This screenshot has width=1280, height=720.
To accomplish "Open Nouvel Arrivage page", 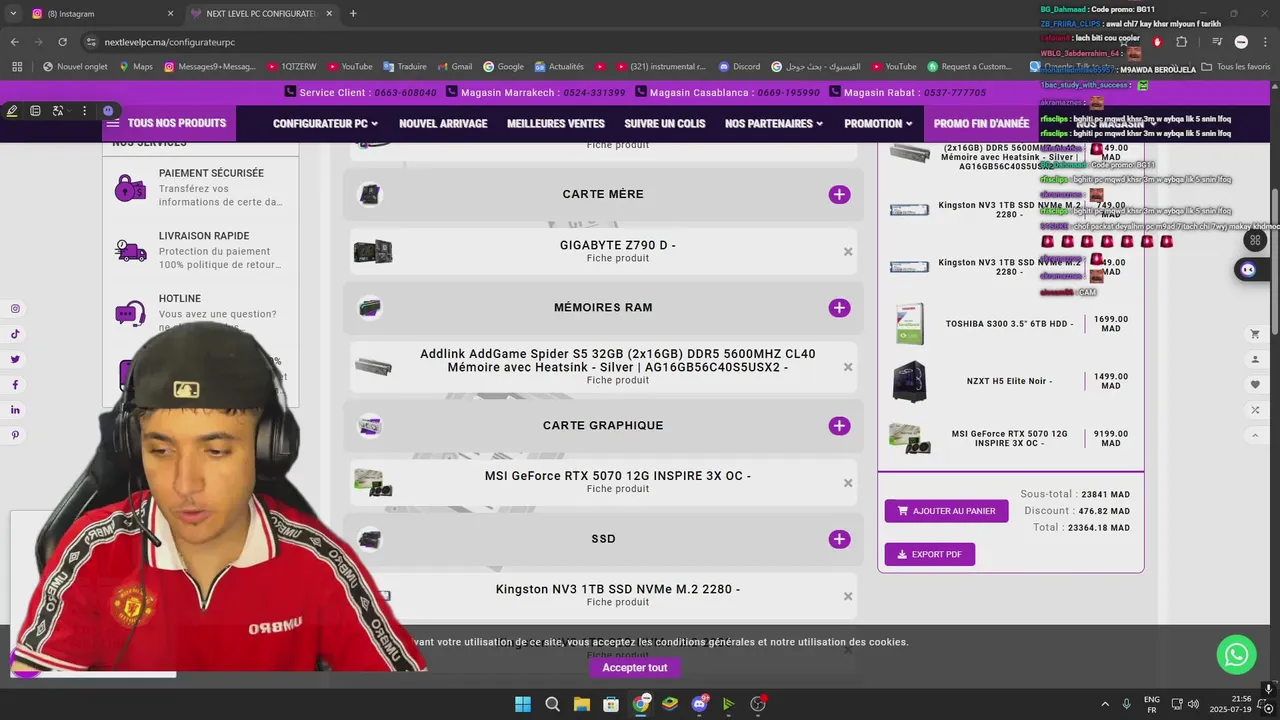I will 443,124.
